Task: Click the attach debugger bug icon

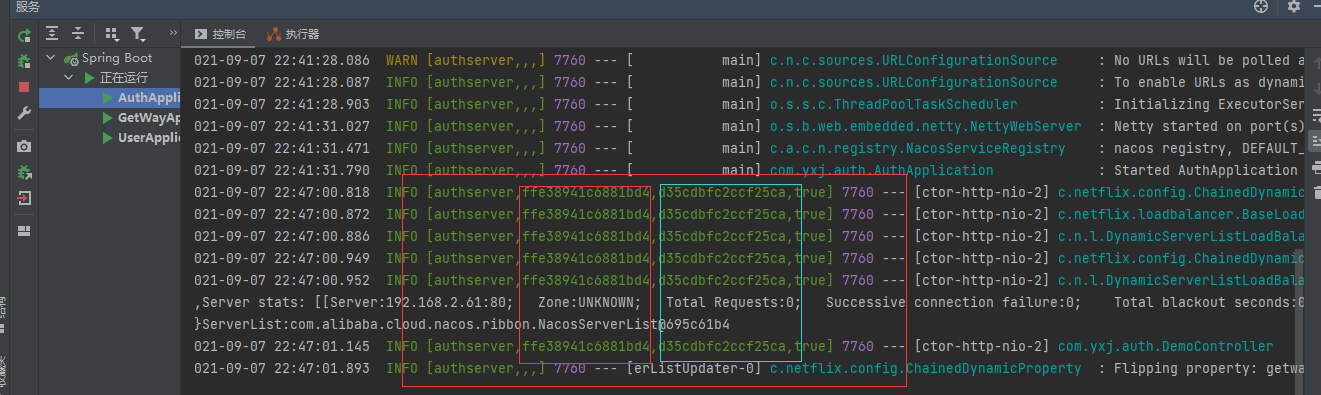Action: (x=24, y=172)
